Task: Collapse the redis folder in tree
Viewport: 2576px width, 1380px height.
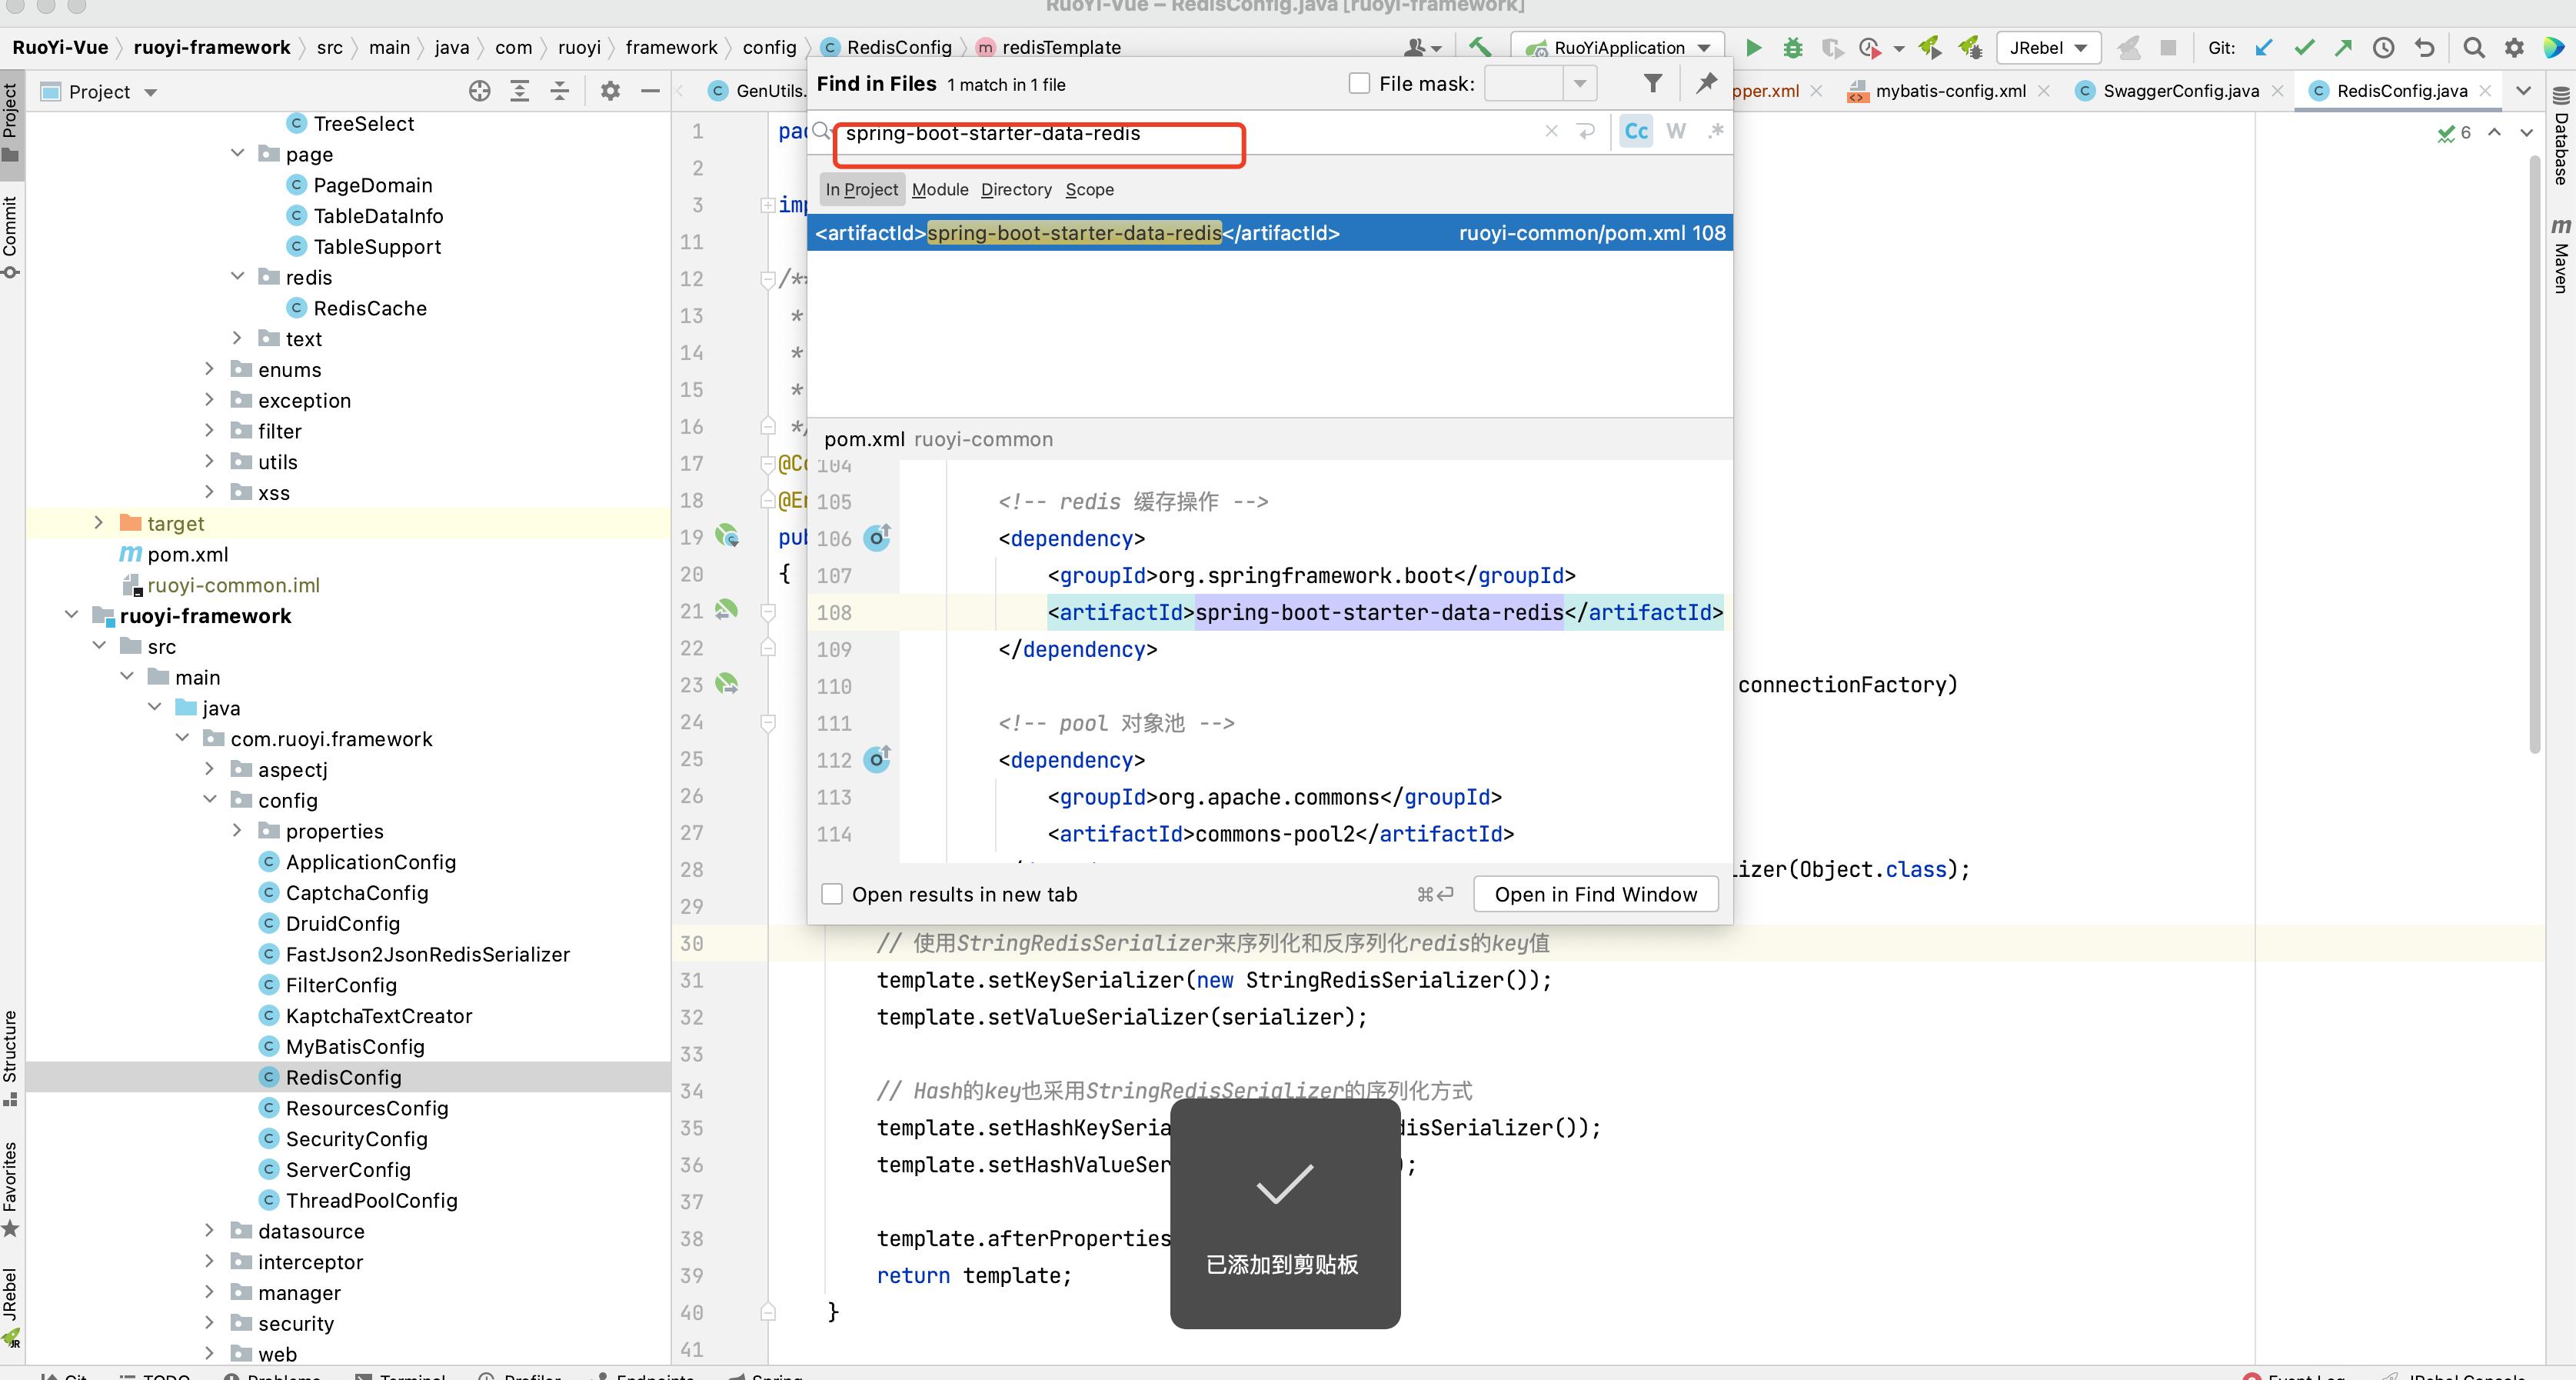Action: pos(238,277)
